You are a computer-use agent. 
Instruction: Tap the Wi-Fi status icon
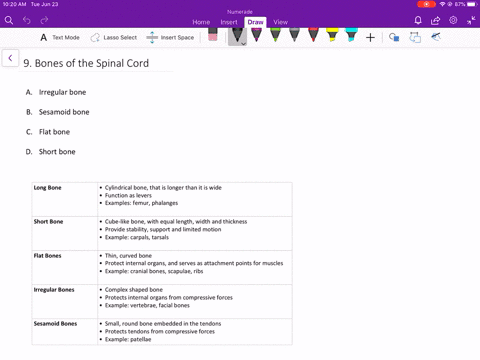coord(442,4)
